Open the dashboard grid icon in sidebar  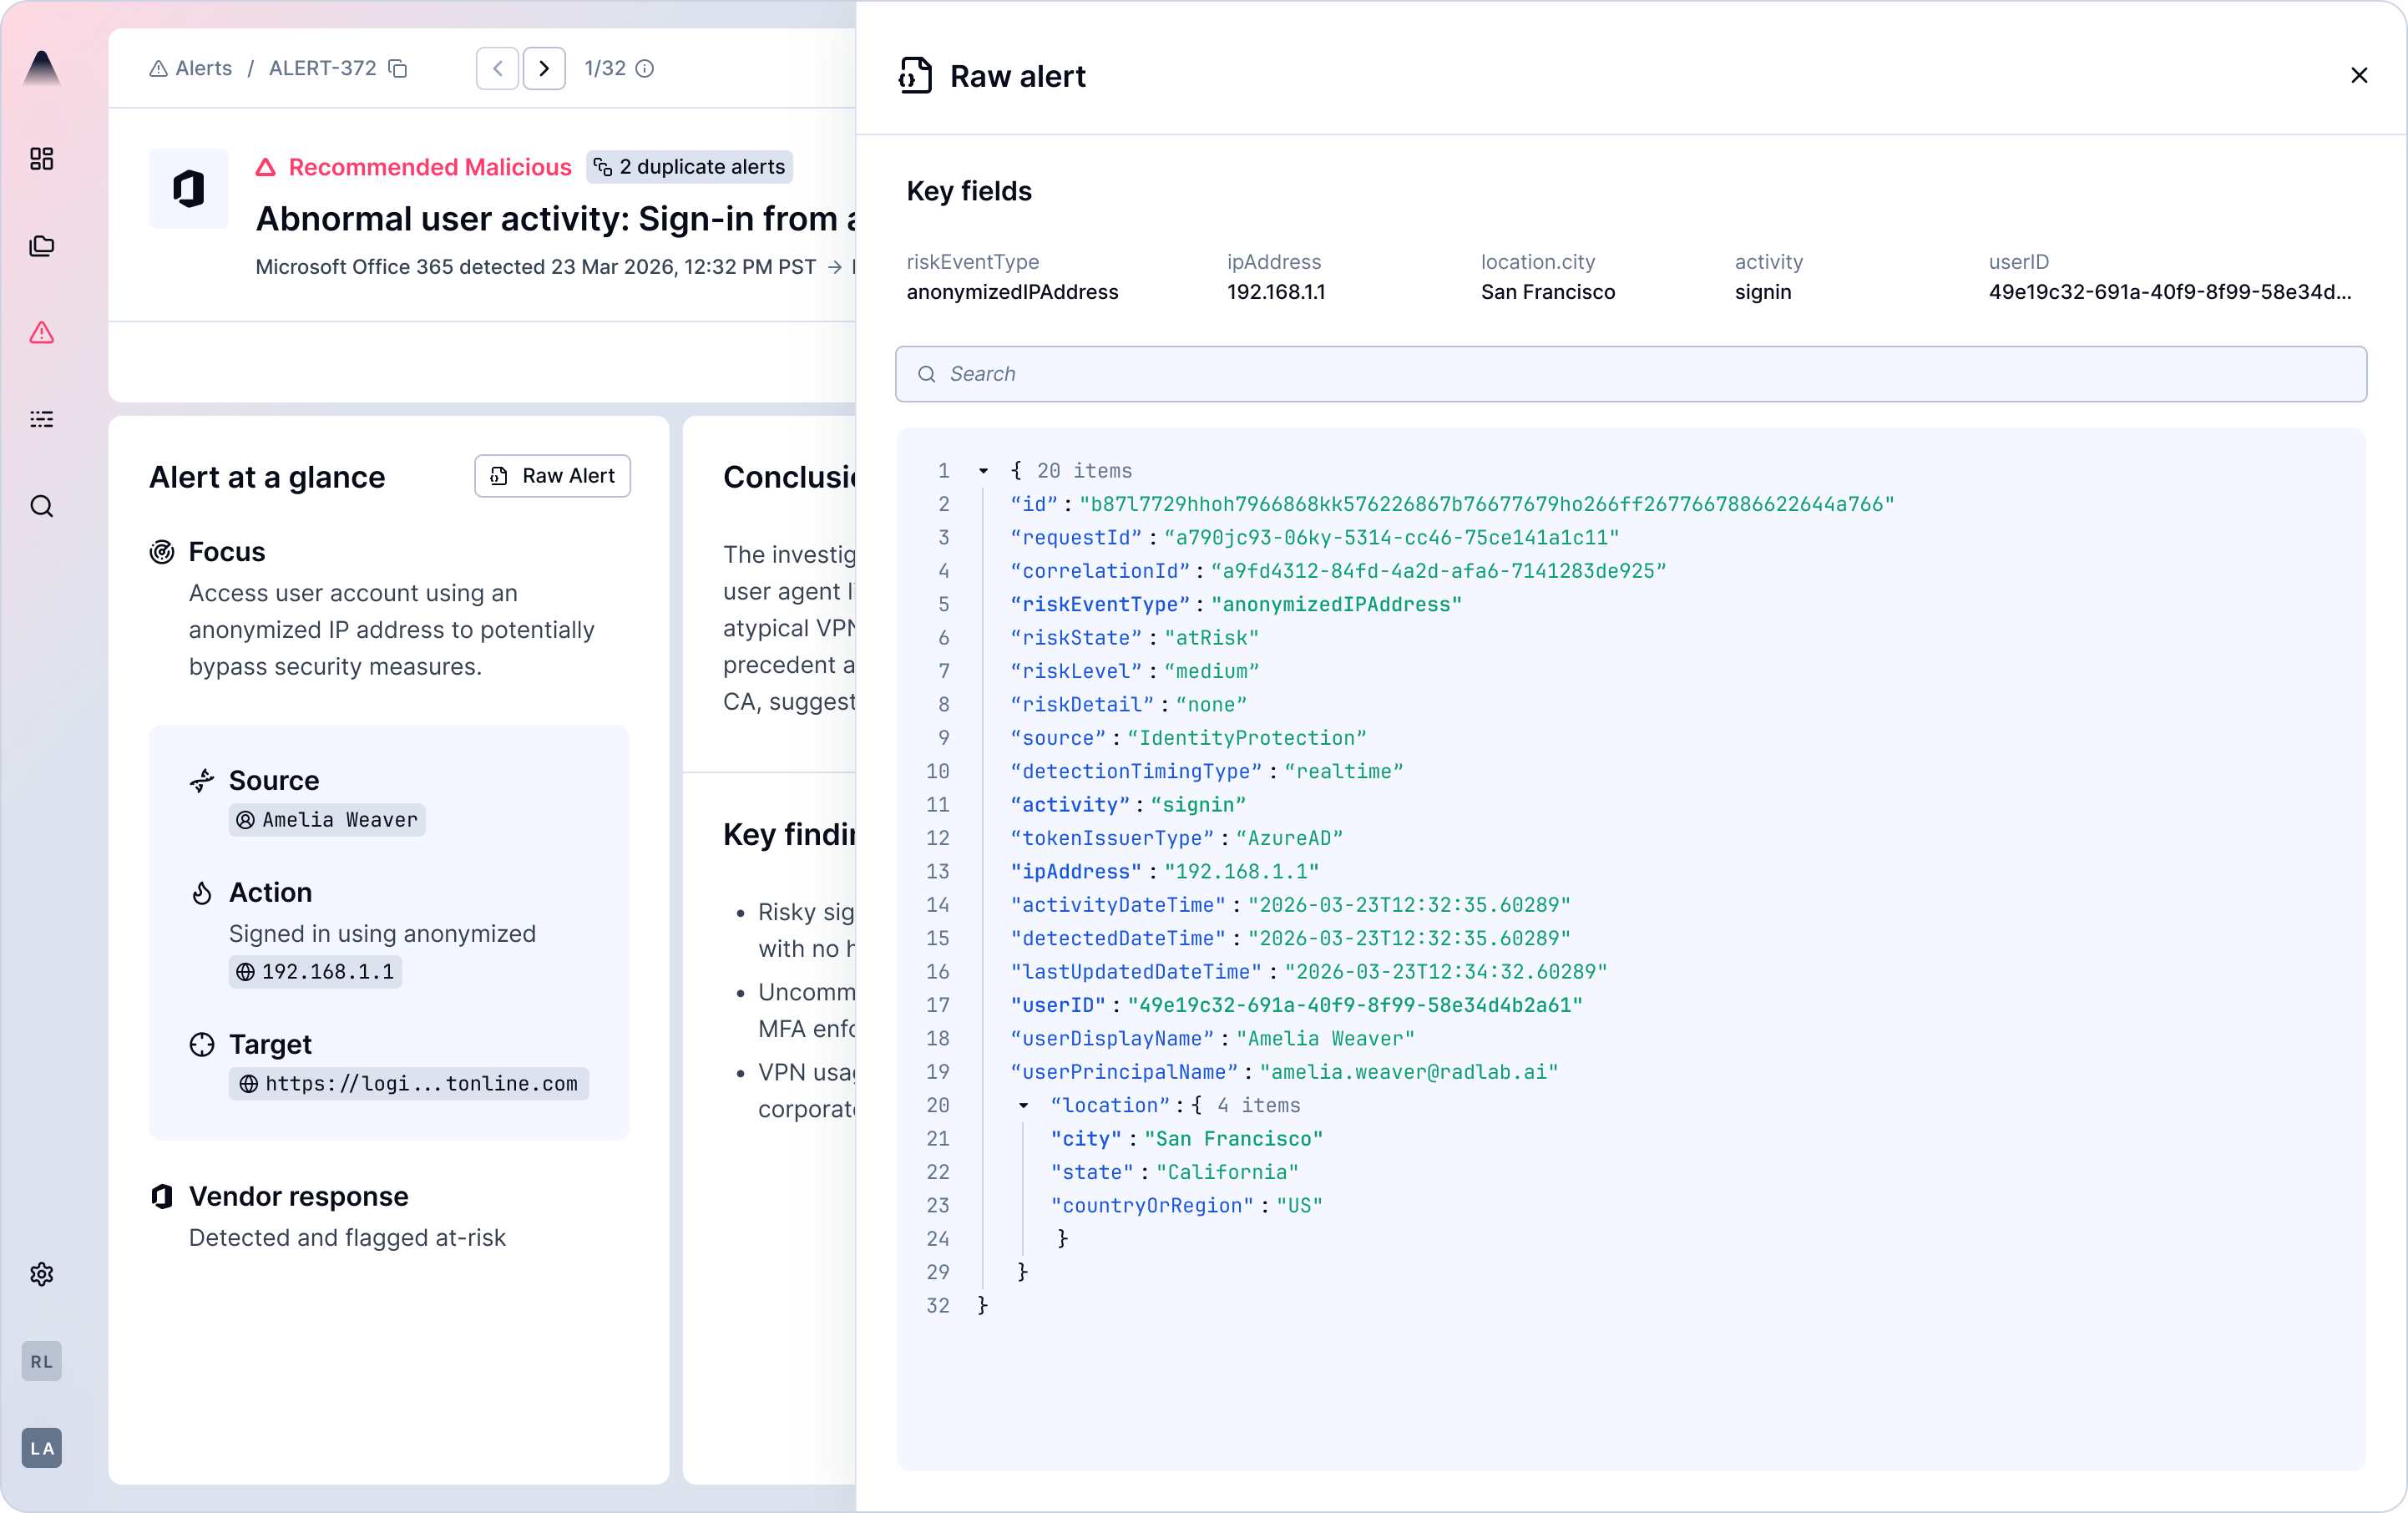41,159
